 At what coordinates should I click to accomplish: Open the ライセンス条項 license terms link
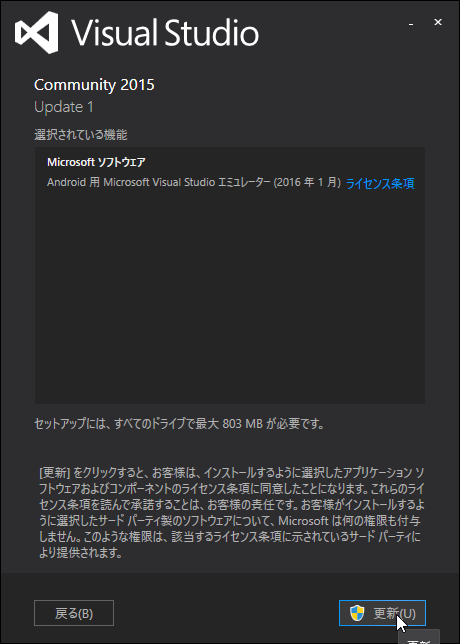[x=380, y=183]
